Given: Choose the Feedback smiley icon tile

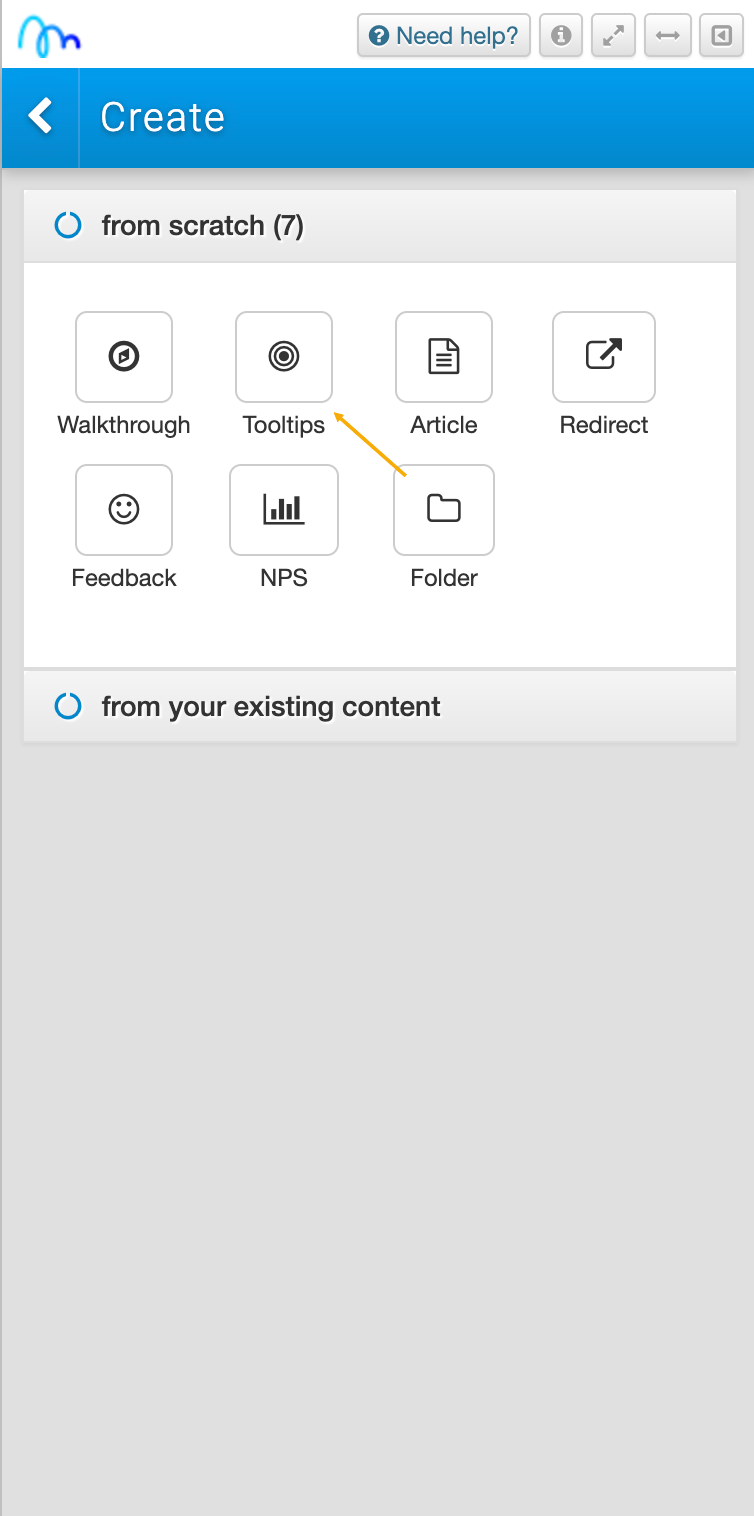Looking at the screenshot, I should coord(124,510).
